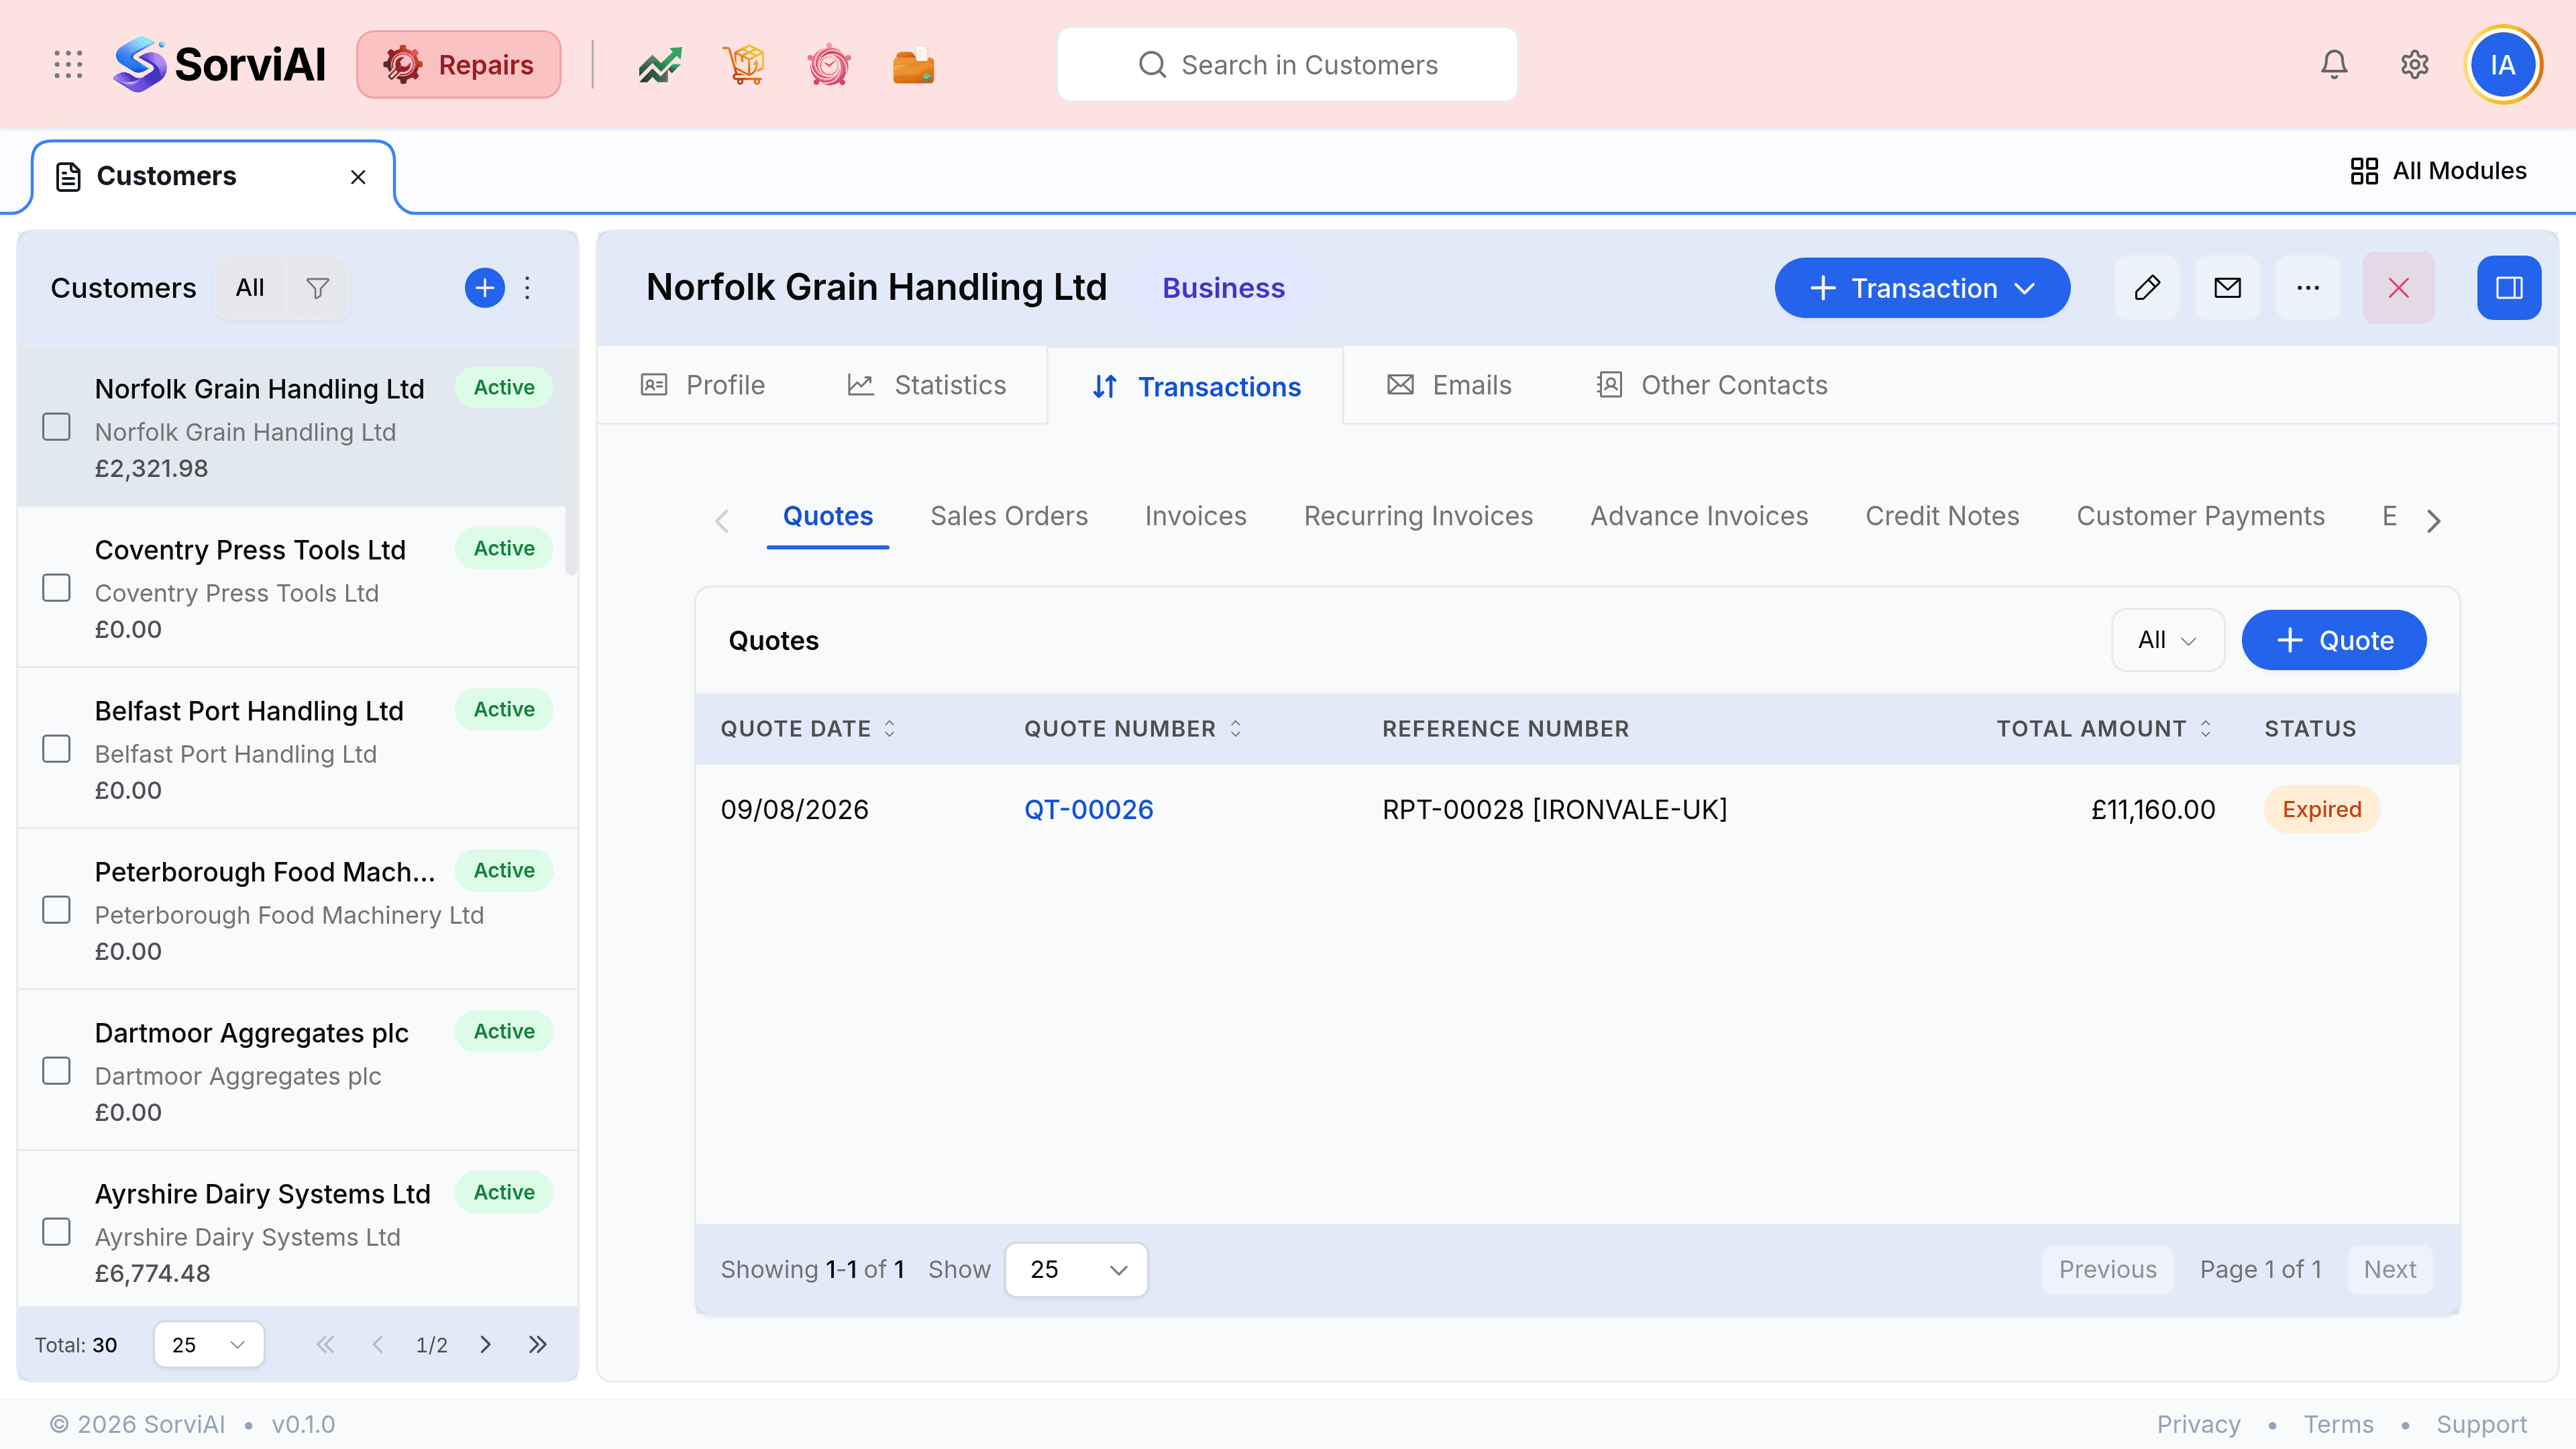Click the customers list vertical scrollbar

(572, 460)
